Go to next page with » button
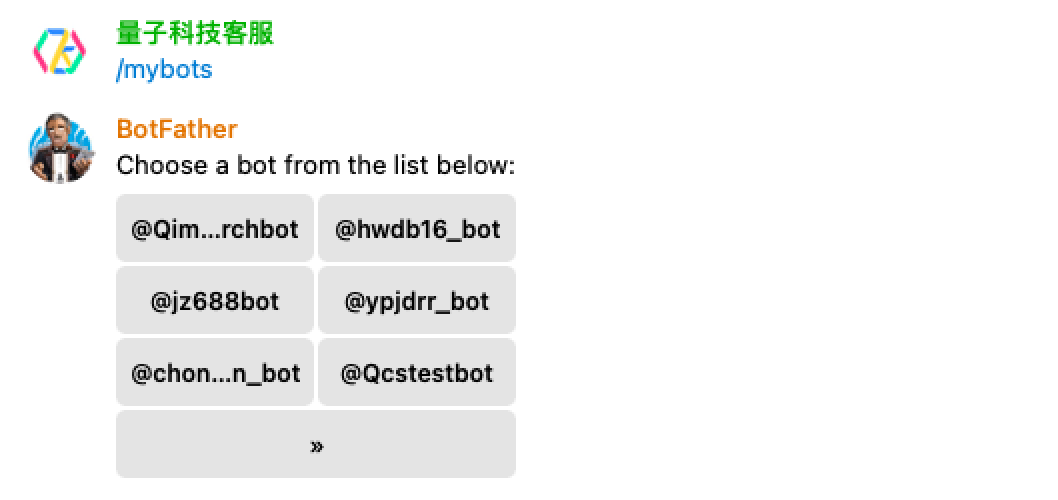This screenshot has width=1058, height=500. point(316,445)
